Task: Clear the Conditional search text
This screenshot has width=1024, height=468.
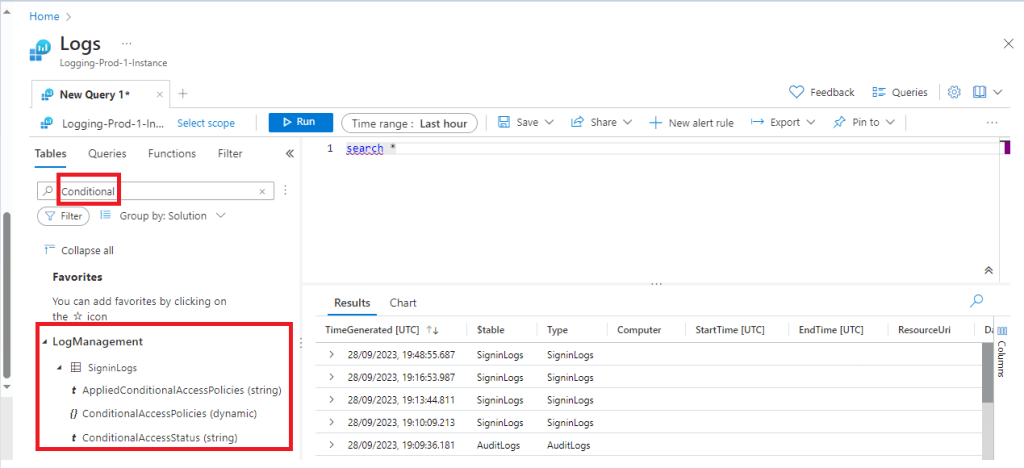Action: [x=262, y=190]
